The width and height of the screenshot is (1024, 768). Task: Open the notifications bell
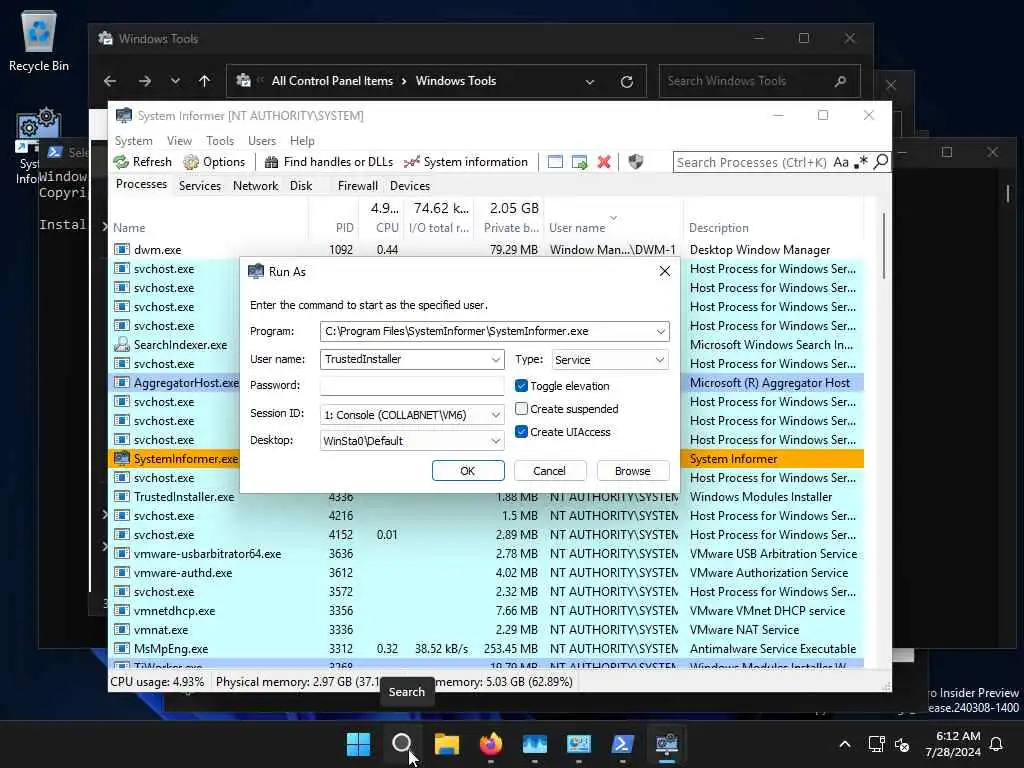[996, 744]
